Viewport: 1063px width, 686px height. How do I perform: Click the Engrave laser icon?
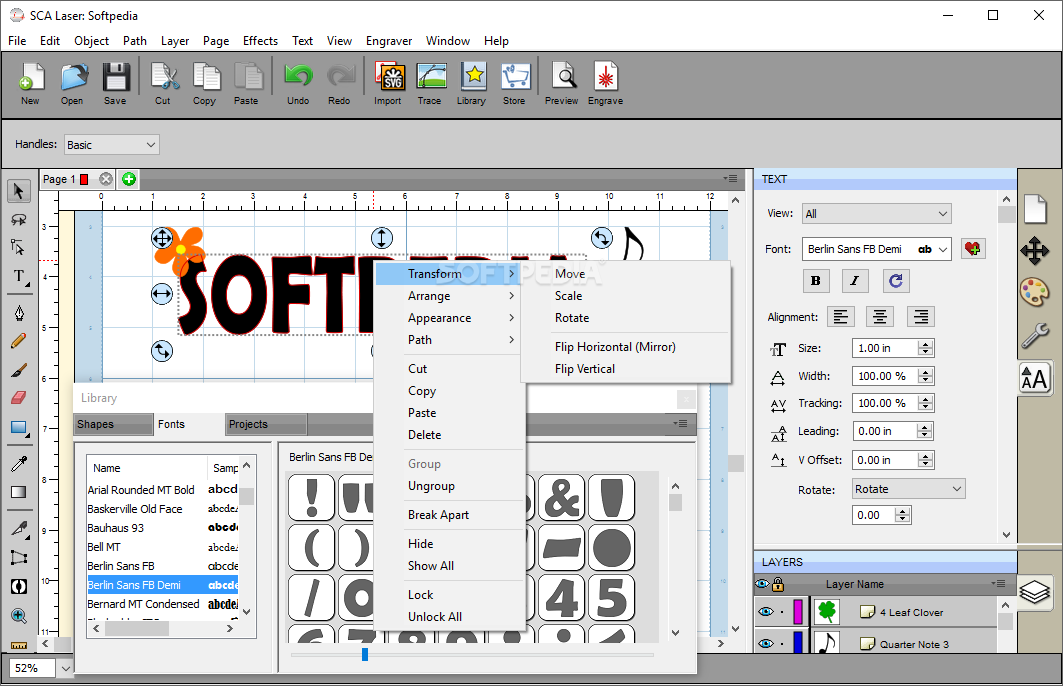[x=605, y=83]
